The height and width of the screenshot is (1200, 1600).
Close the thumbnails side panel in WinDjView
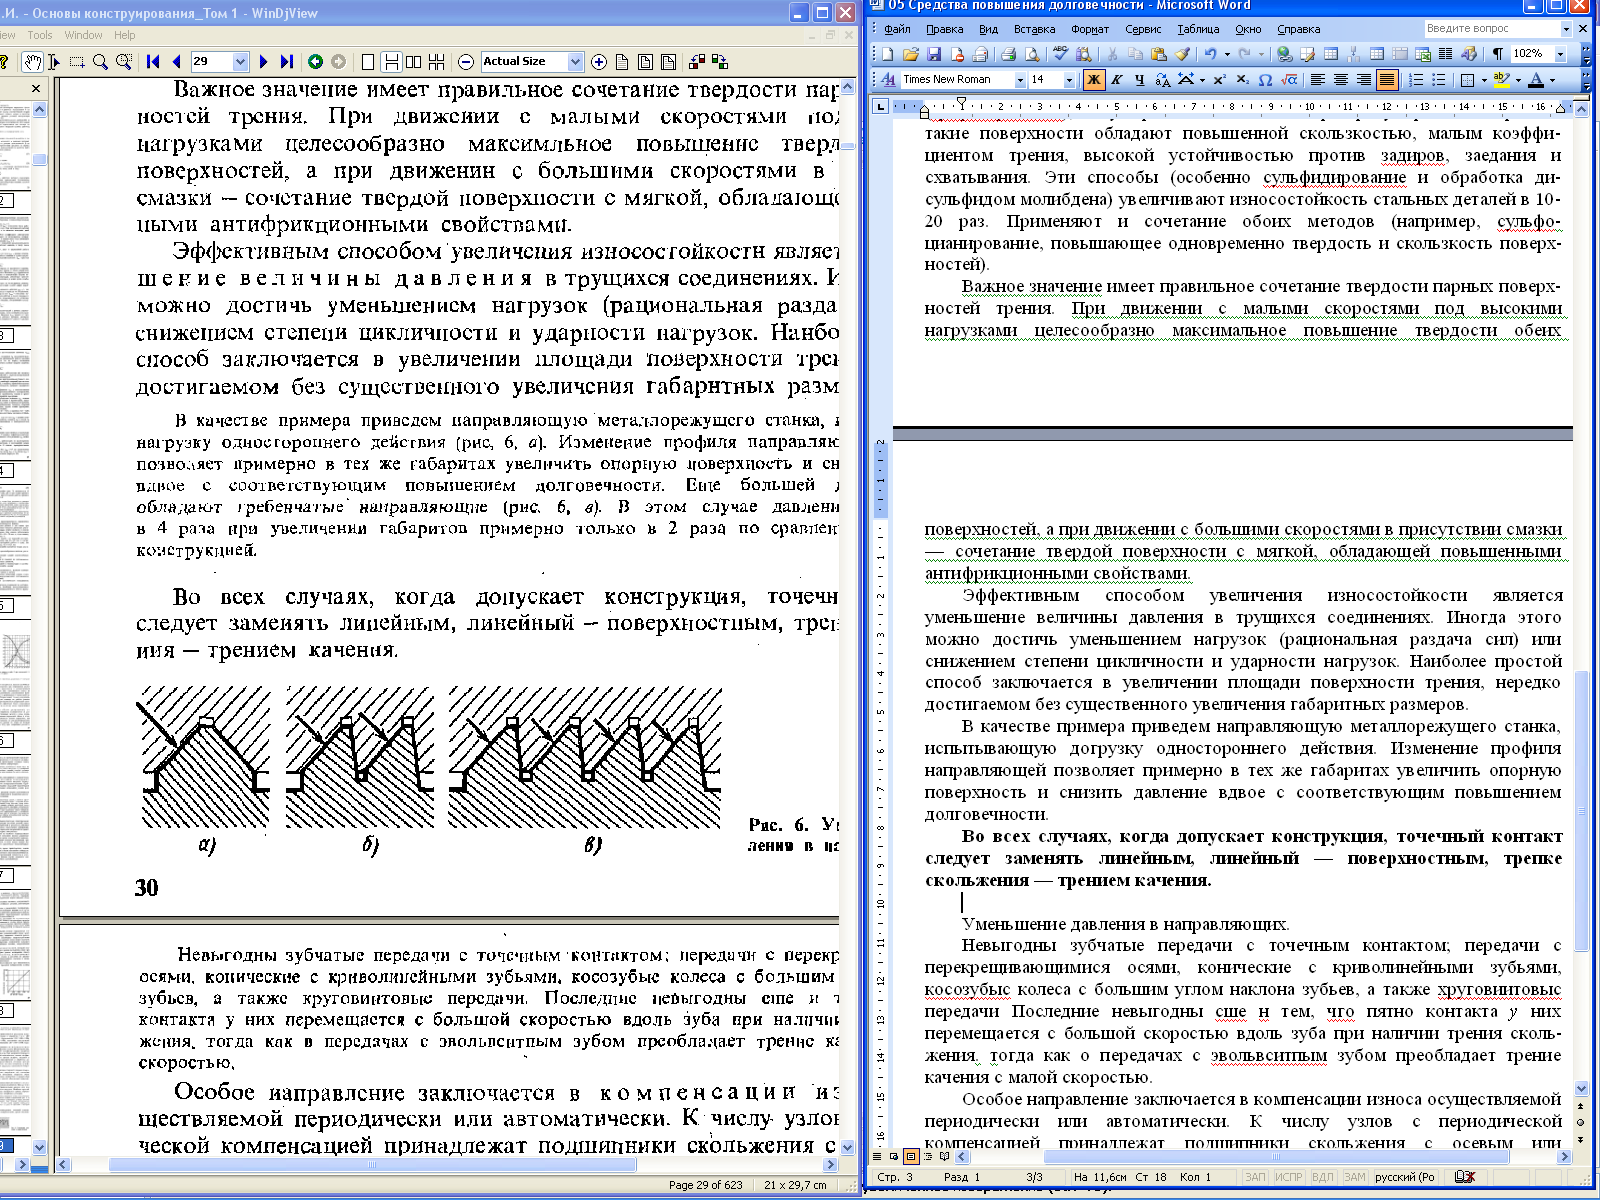coord(36,88)
